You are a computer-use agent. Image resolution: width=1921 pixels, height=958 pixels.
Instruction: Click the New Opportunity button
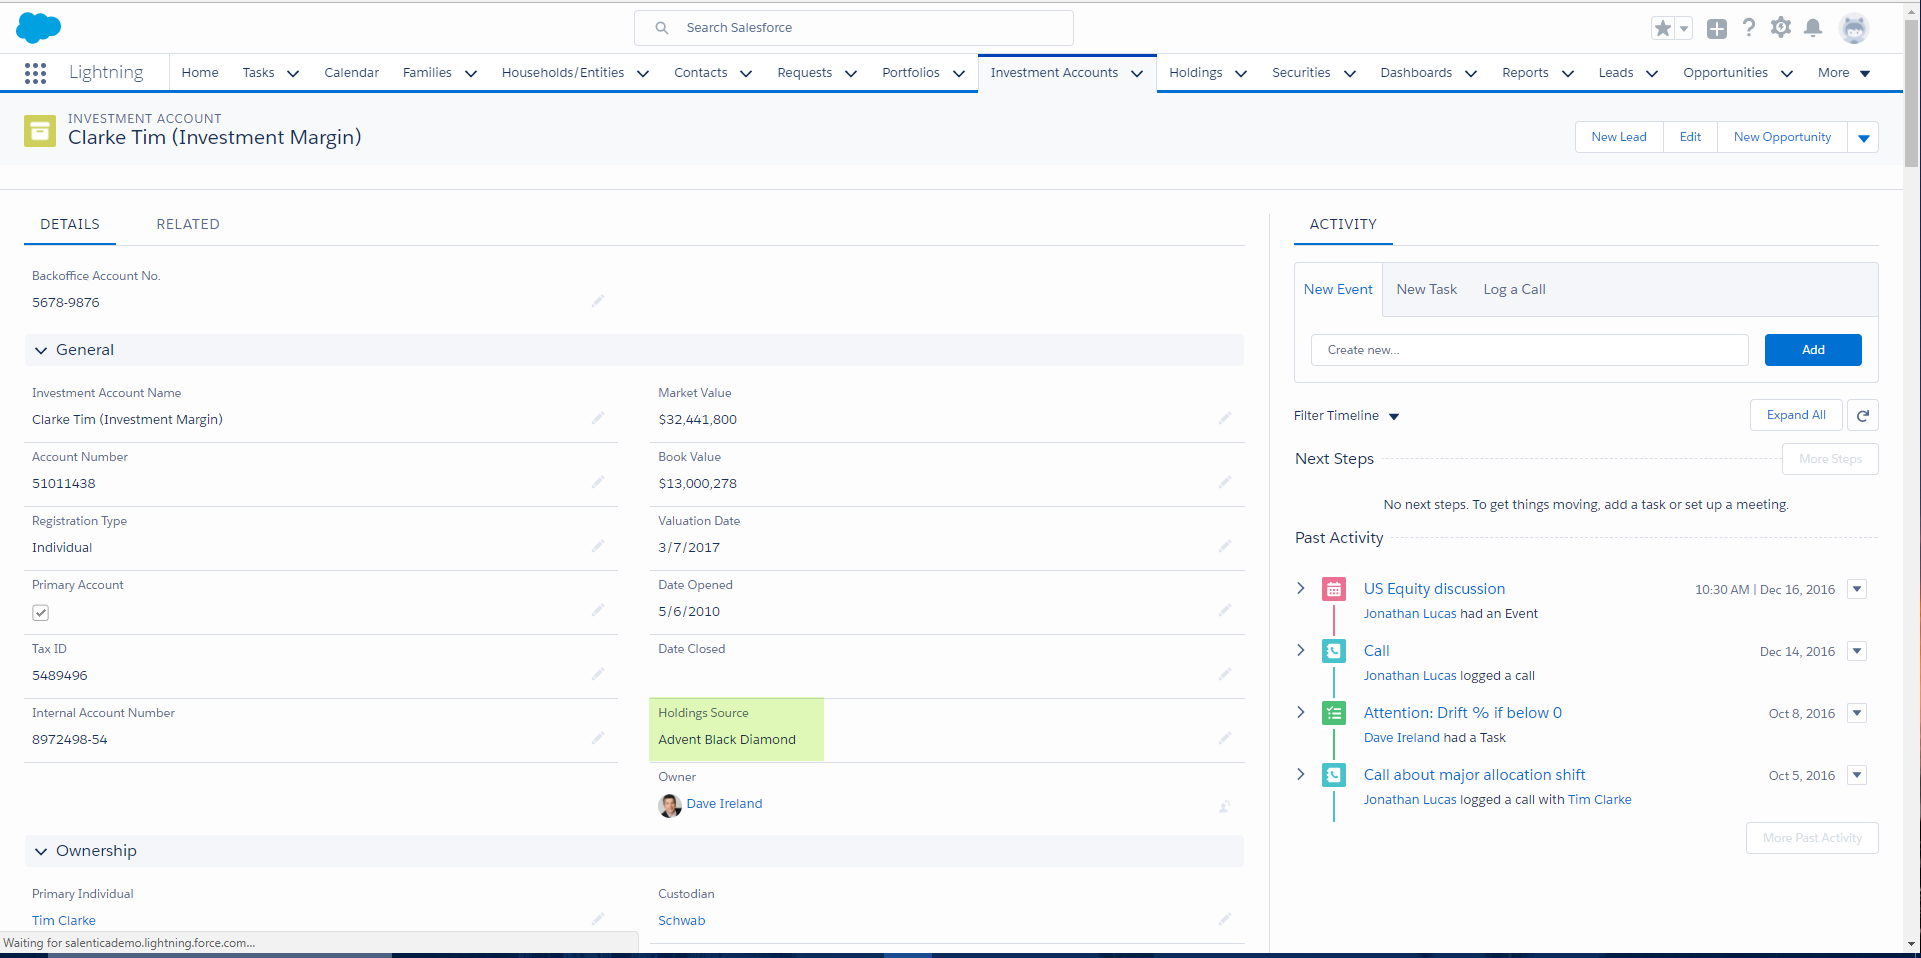coord(1783,137)
